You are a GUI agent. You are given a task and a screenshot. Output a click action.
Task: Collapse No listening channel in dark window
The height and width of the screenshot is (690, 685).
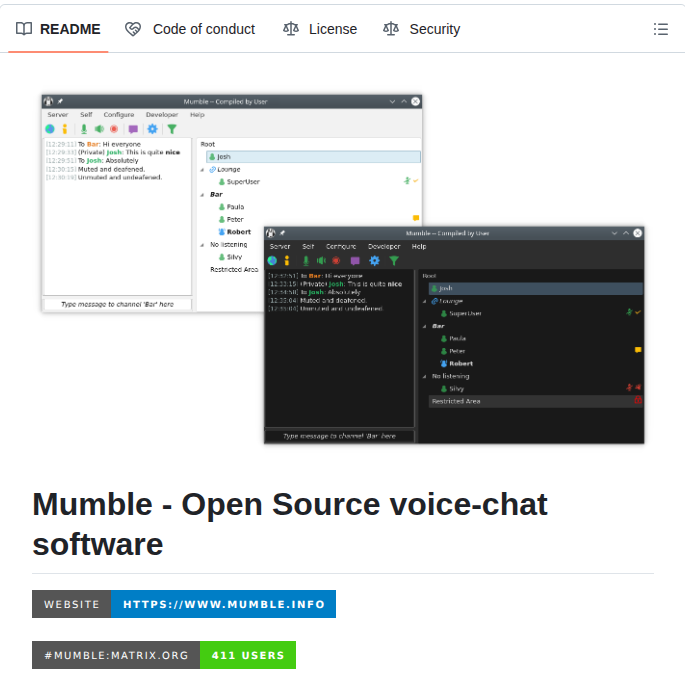tap(425, 377)
